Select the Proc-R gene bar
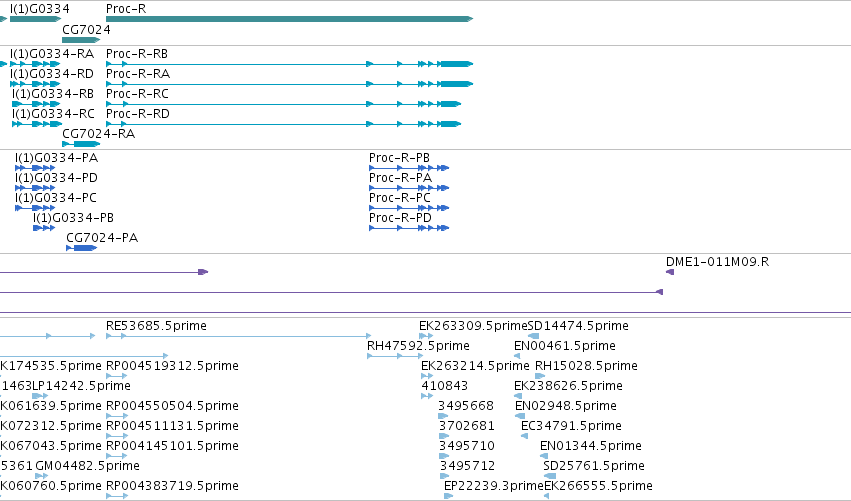 pyautogui.click(x=289, y=19)
